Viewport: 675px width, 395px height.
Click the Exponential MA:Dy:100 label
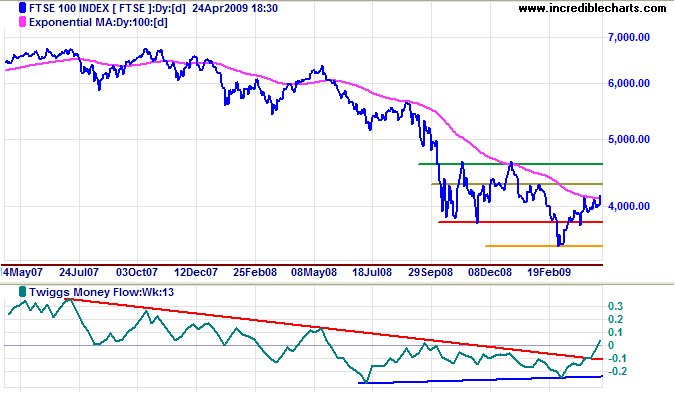tap(98, 22)
